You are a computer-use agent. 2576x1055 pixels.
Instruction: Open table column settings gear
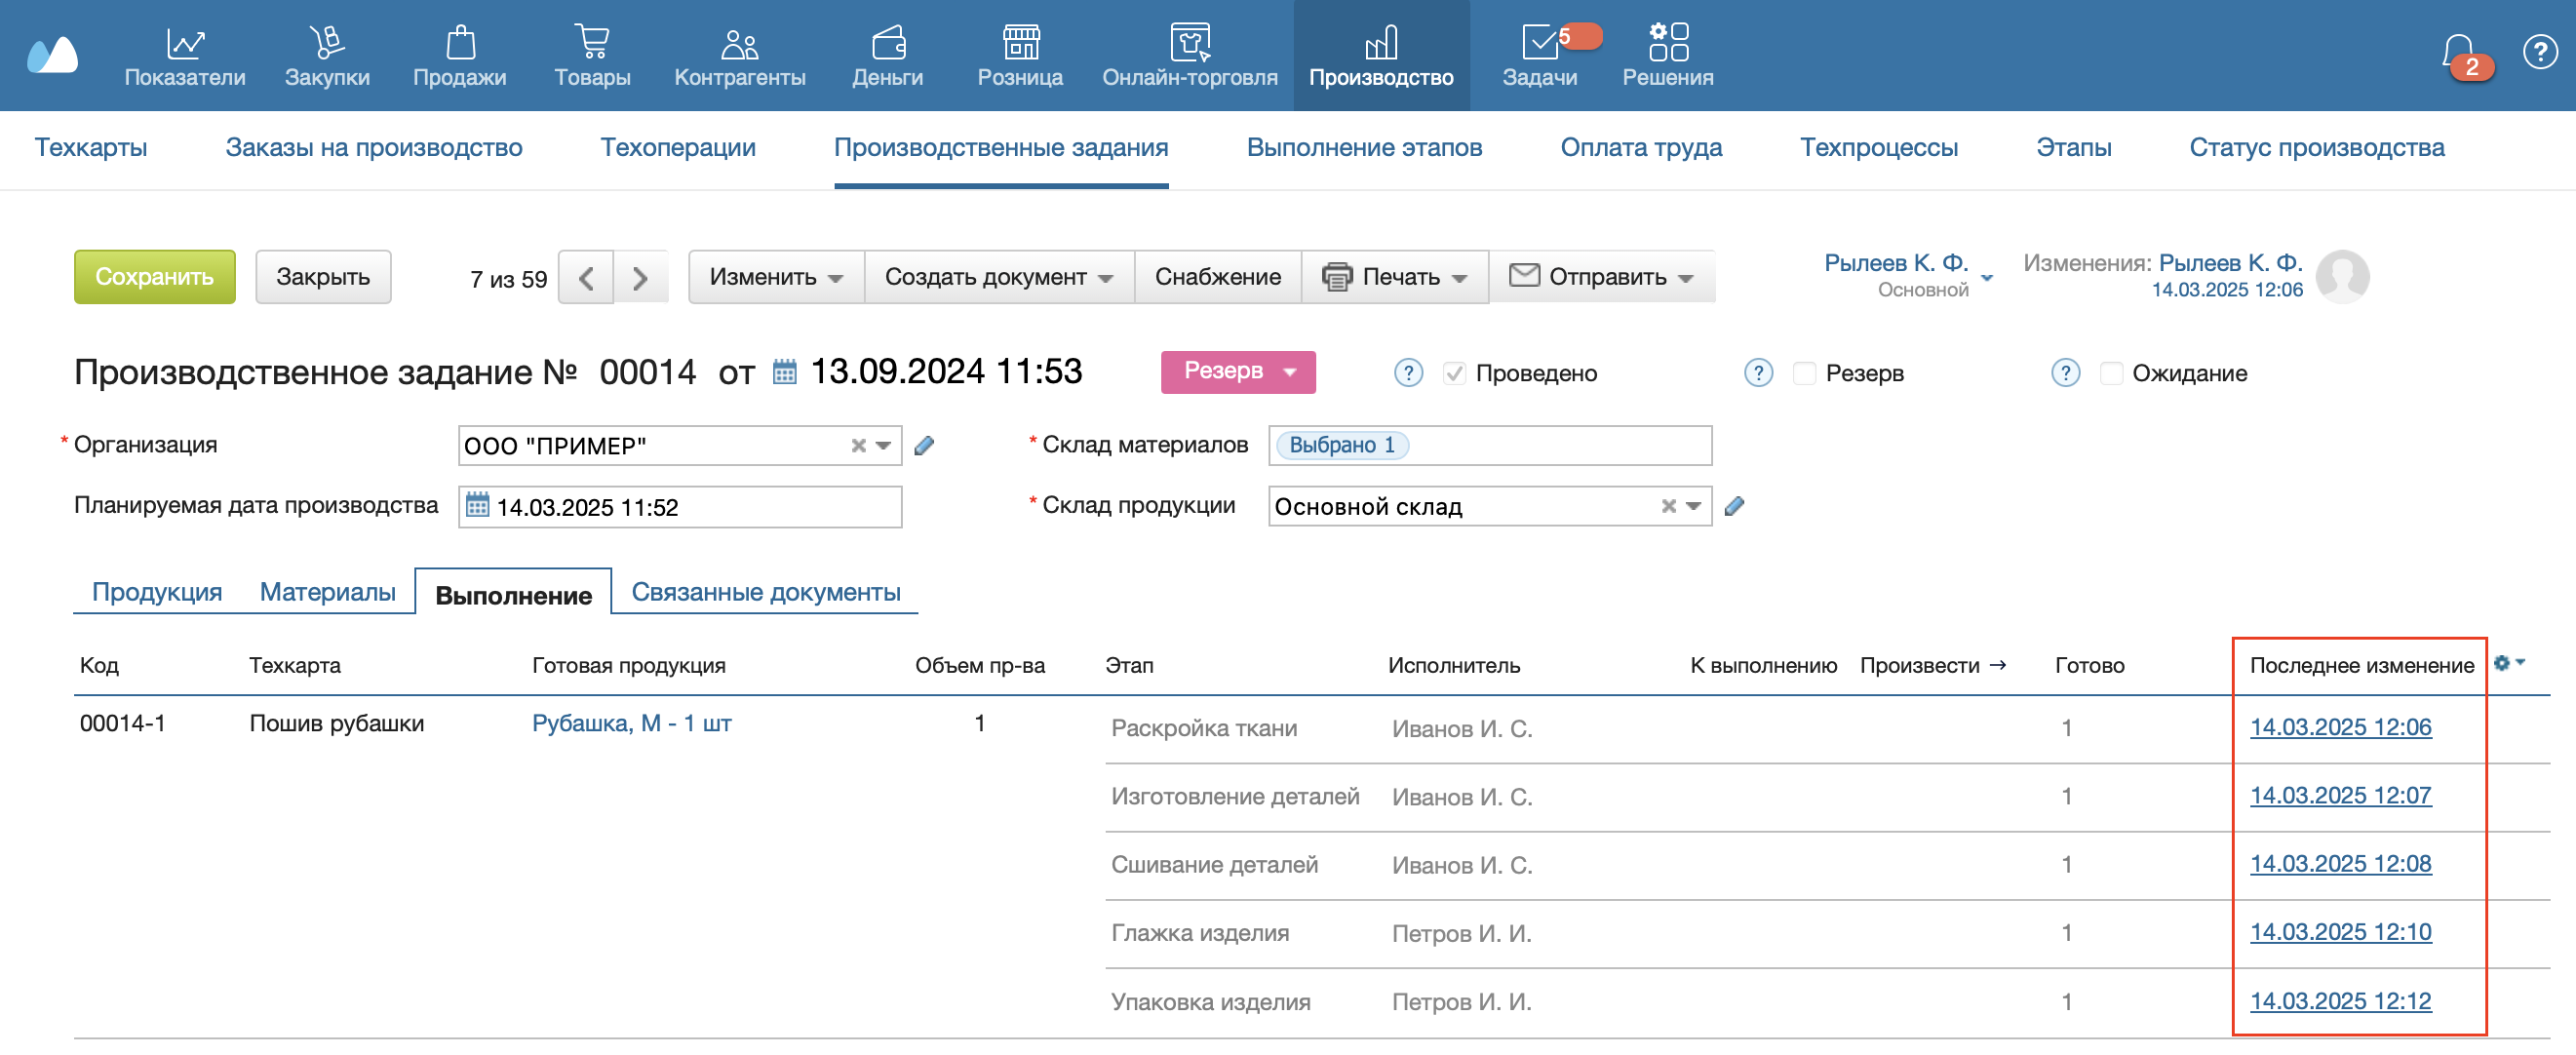coord(2509,663)
